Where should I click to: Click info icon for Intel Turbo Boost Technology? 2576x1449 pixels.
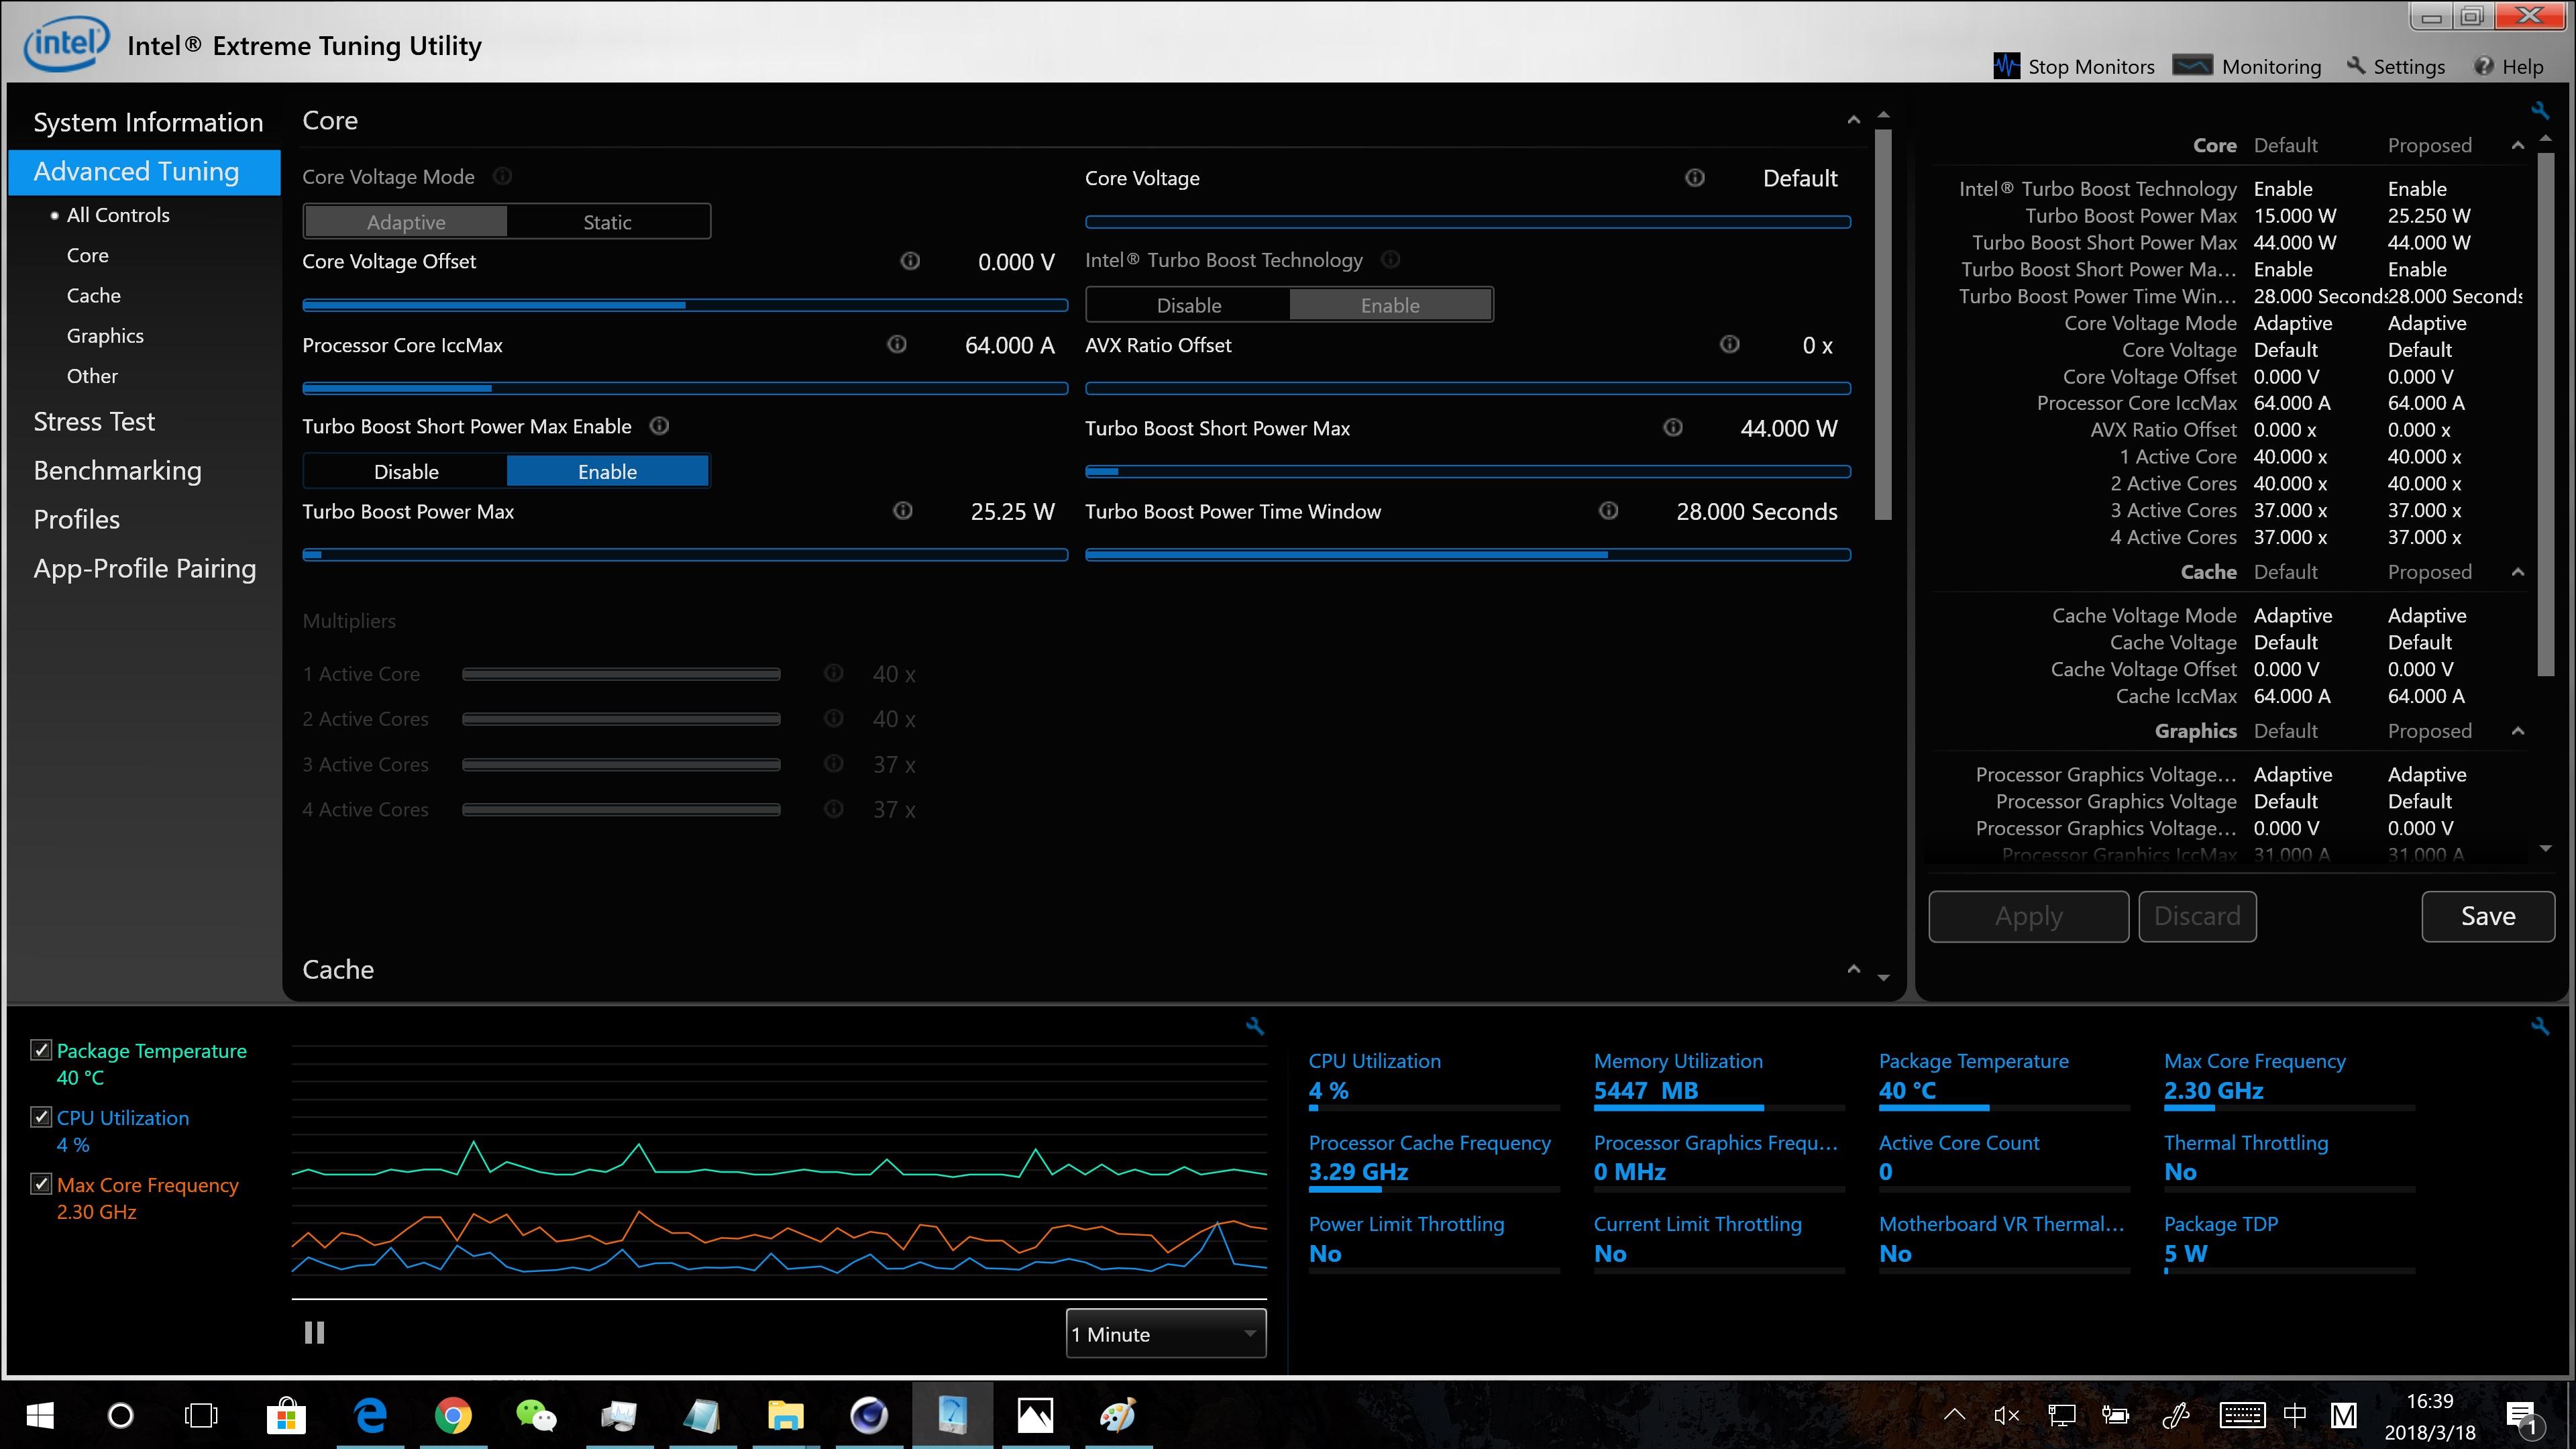(1390, 260)
